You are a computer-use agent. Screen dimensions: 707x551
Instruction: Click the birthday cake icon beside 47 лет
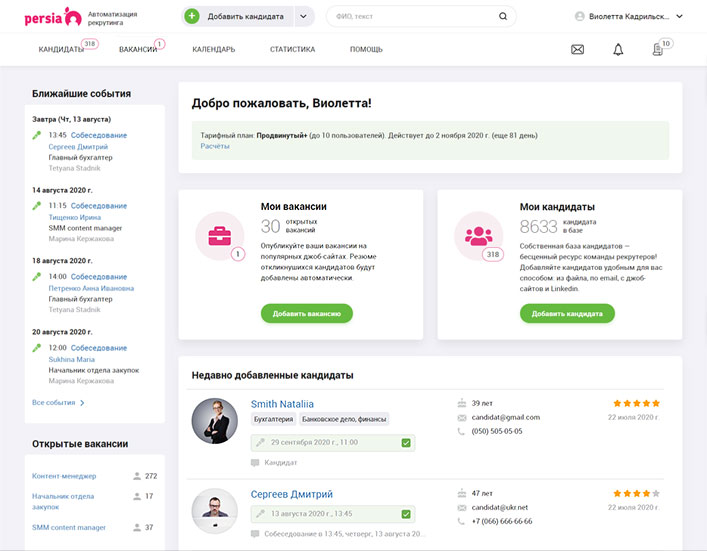[462, 493]
